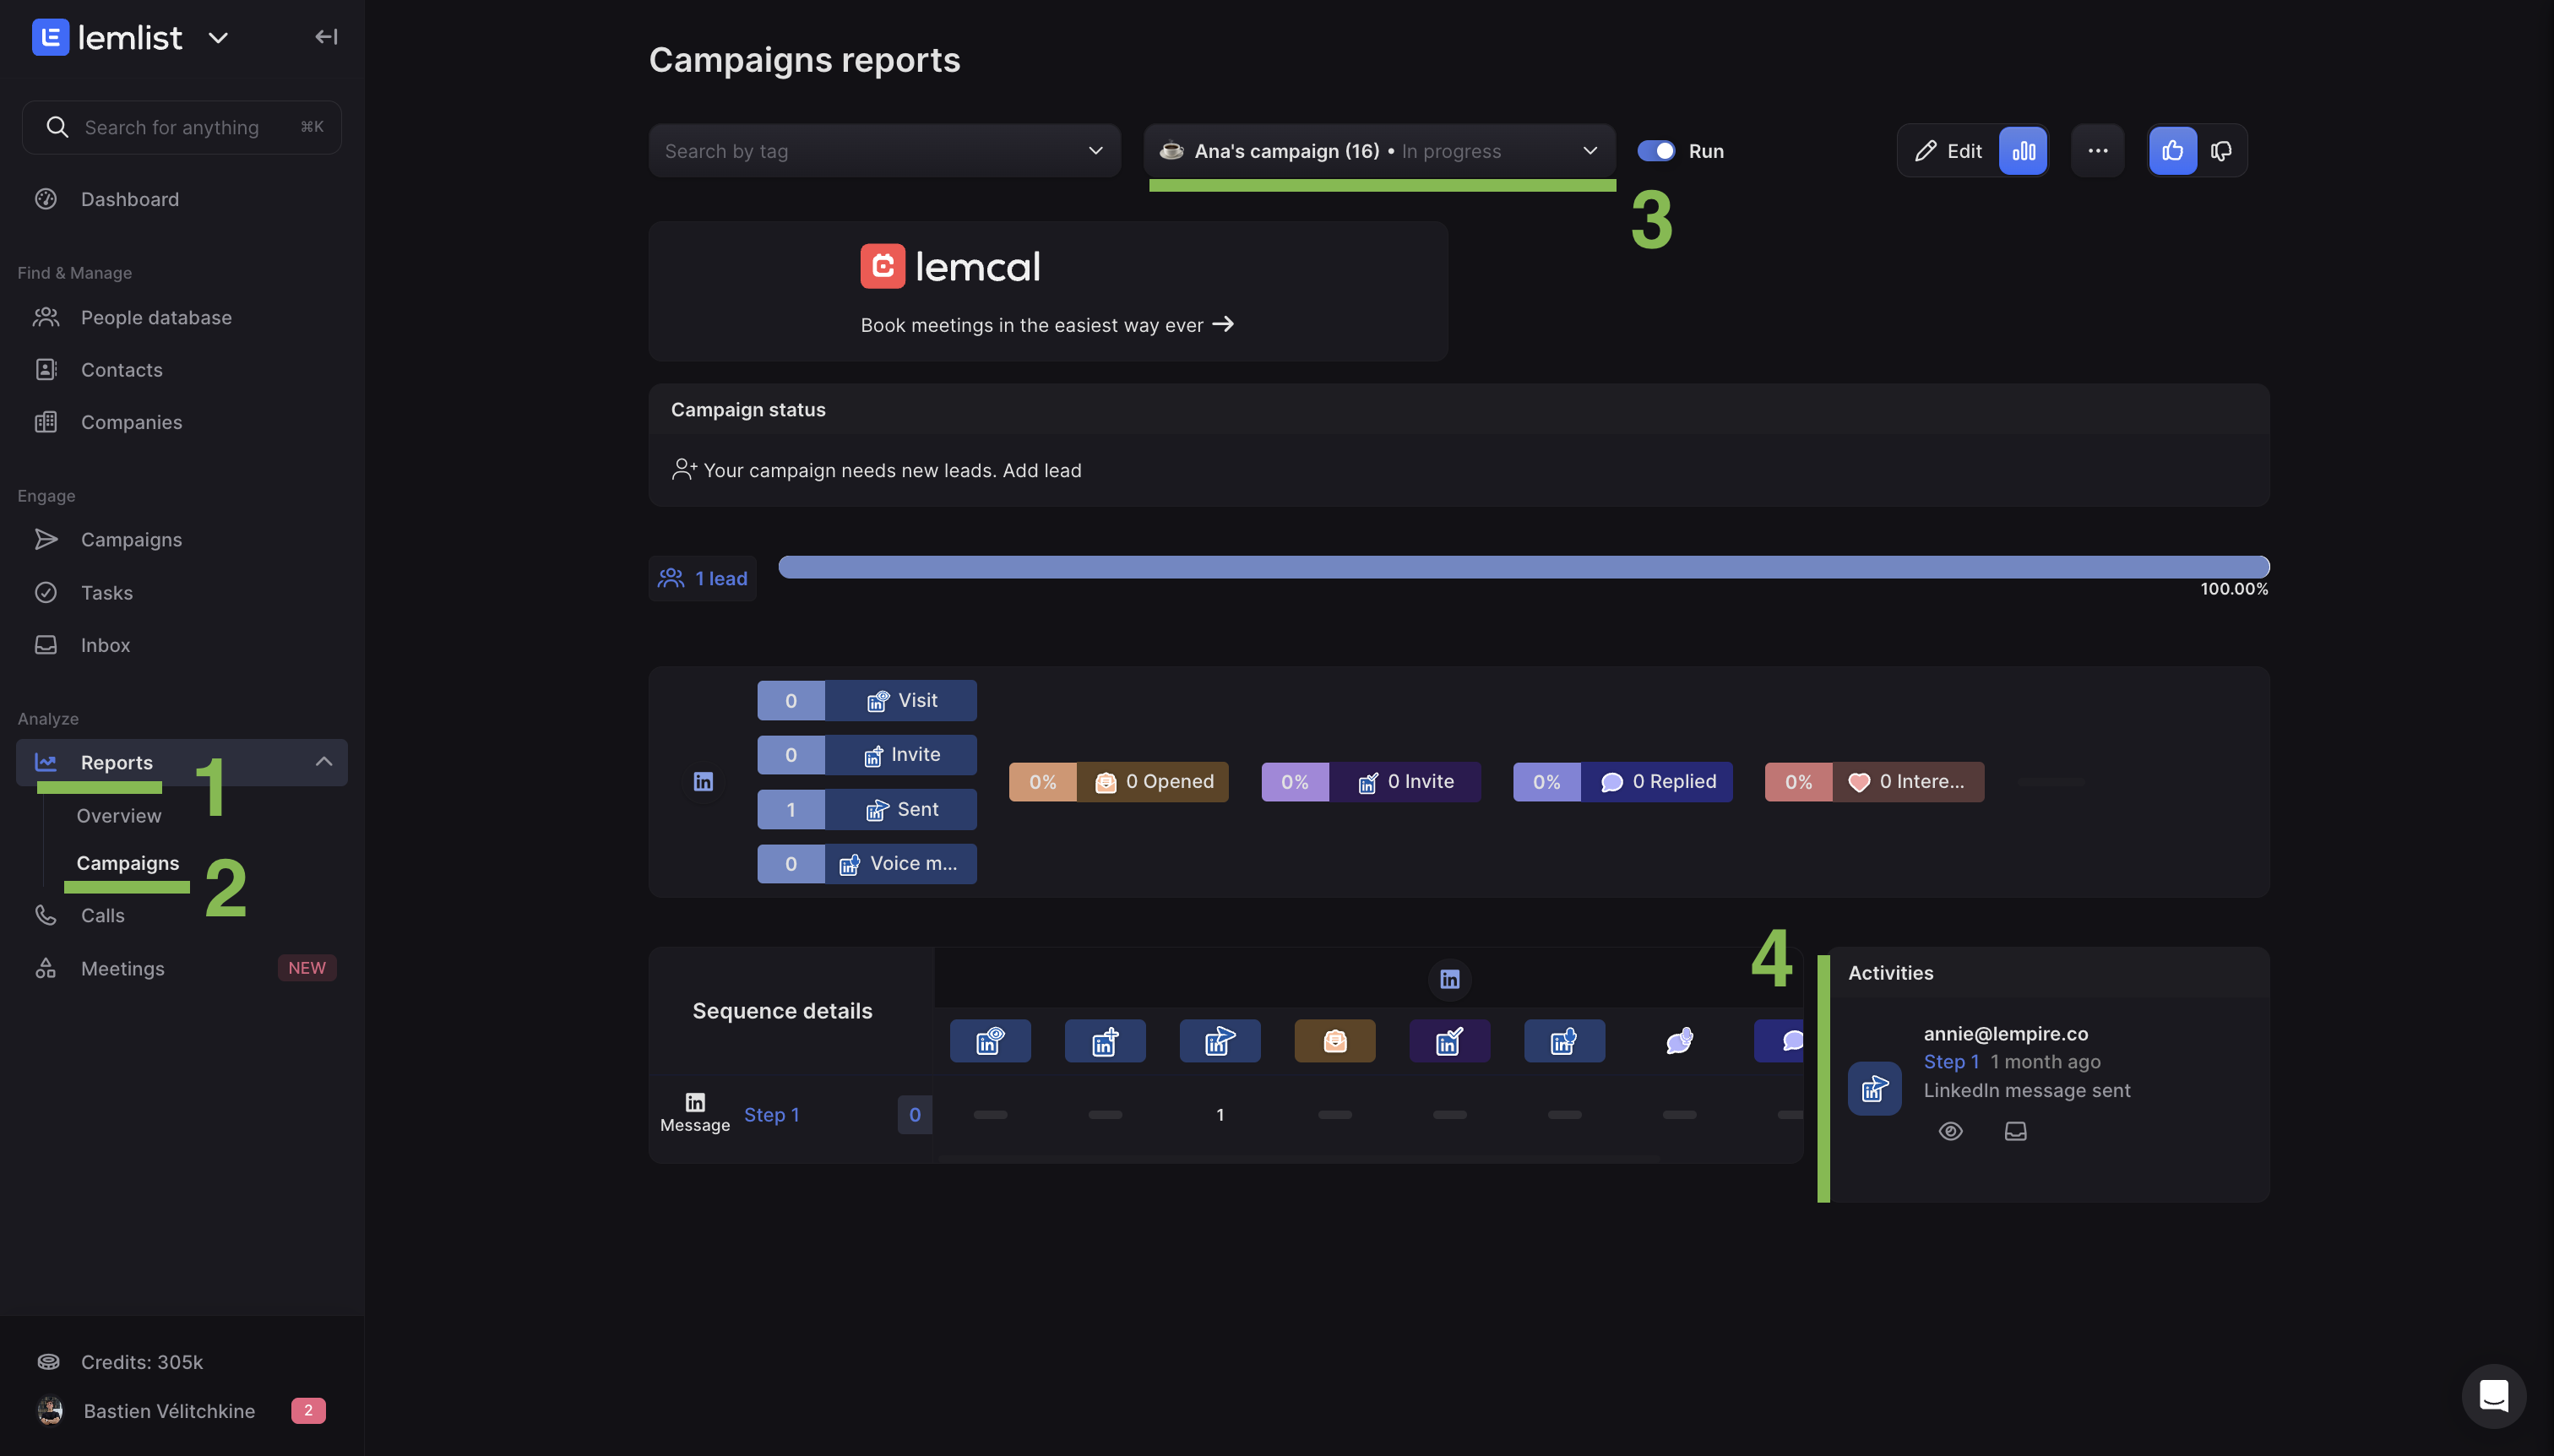Click the 0% 0 Replied stat chip
The width and height of the screenshot is (2554, 1456).
coord(1623,782)
